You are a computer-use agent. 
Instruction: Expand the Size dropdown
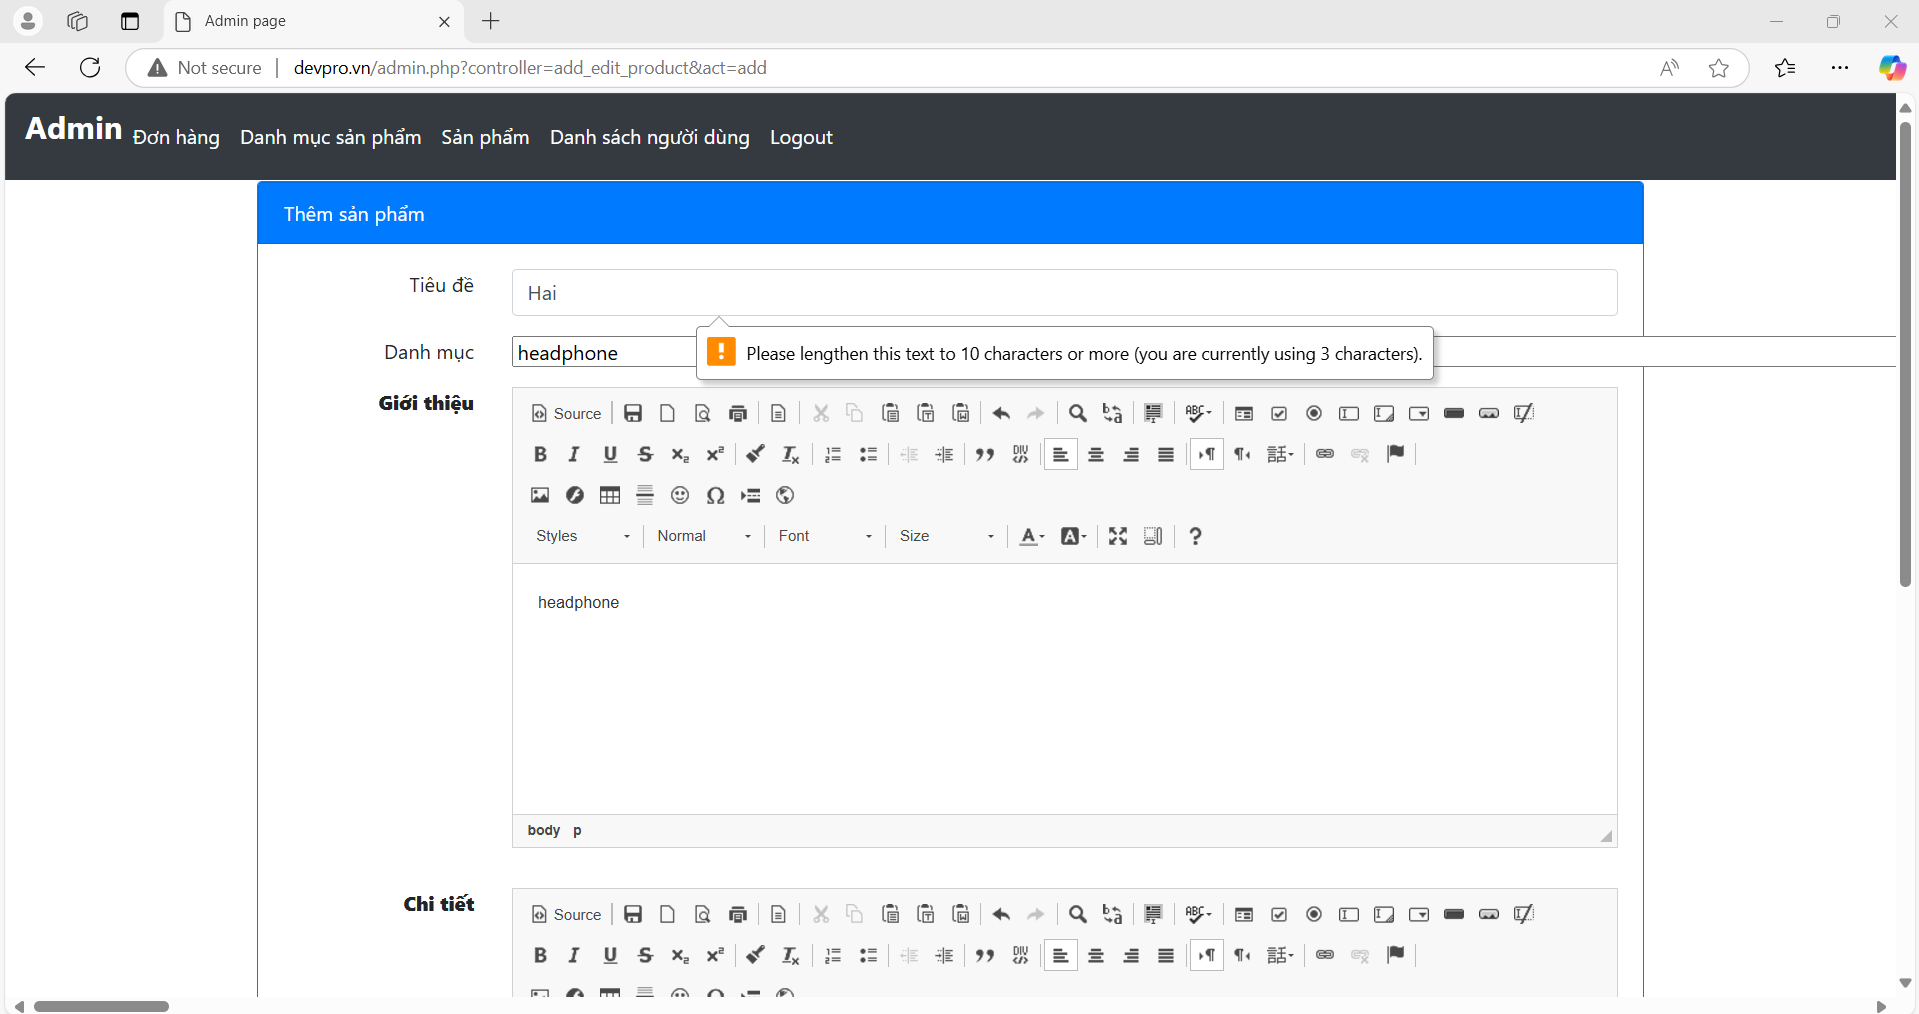pyautogui.click(x=946, y=537)
